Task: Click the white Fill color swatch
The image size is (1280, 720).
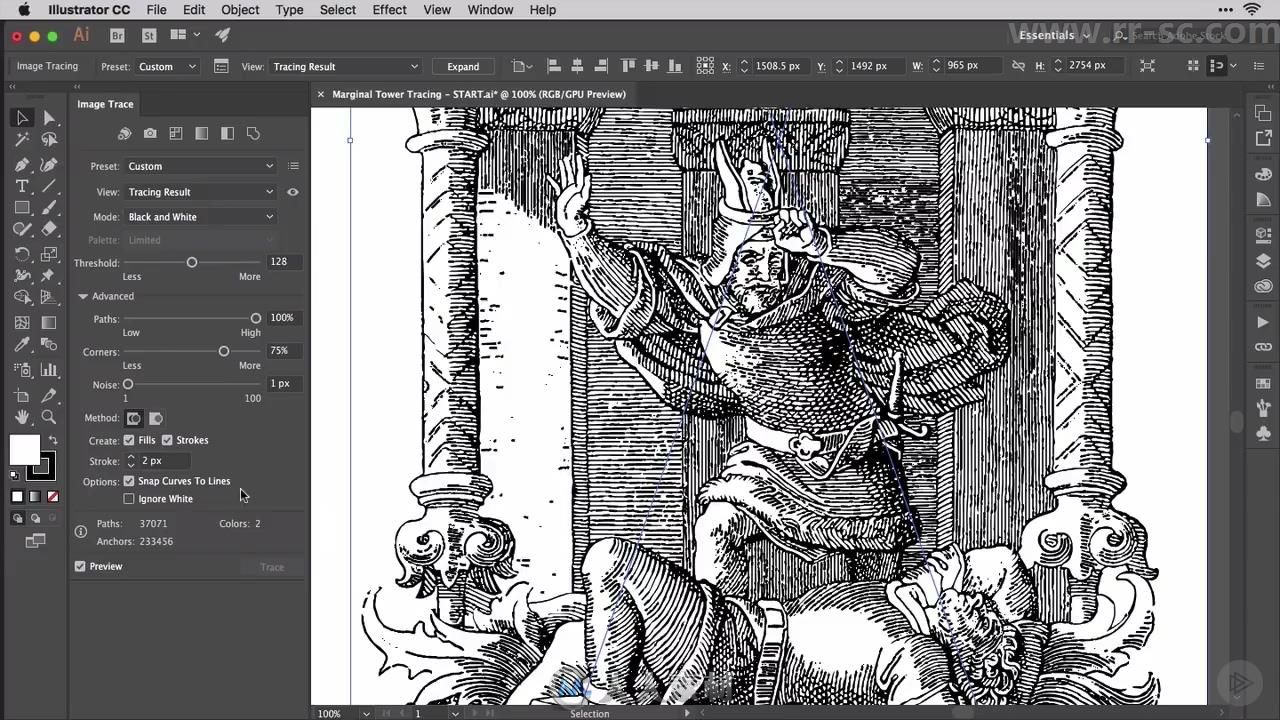Action: [24, 450]
